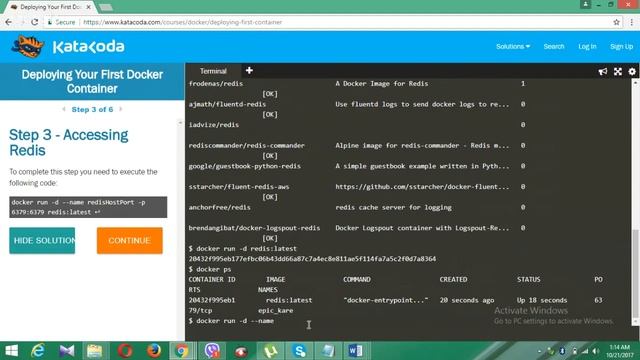Click 'google/guestbook-python-redis' in terminal output
The height and width of the screenshot is (360, 640).
pyautogui.click(x=244, y=166)
